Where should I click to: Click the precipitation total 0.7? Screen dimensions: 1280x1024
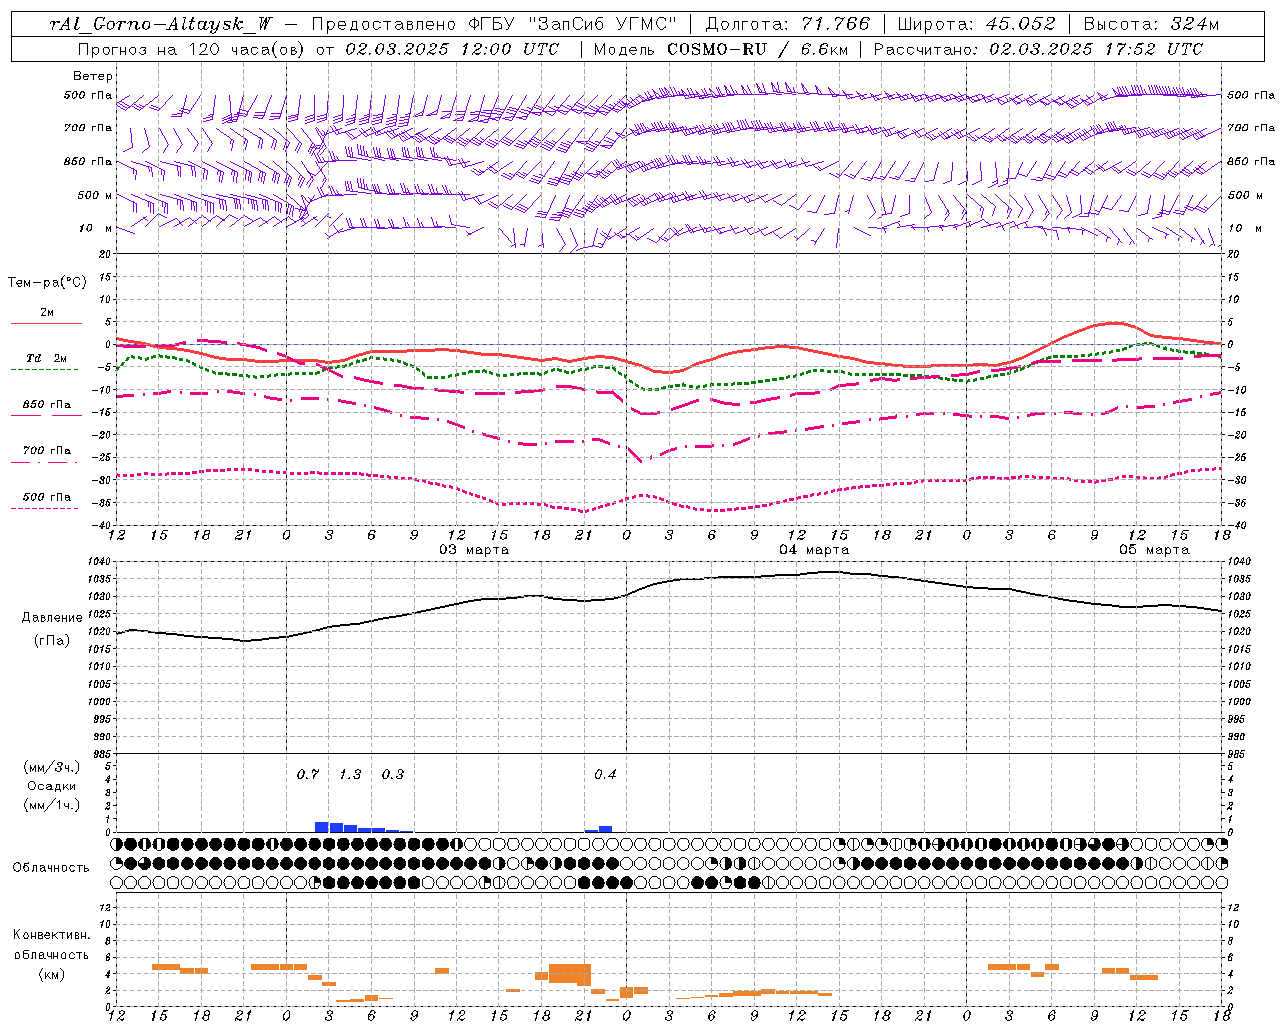click(x=308, y=775)
